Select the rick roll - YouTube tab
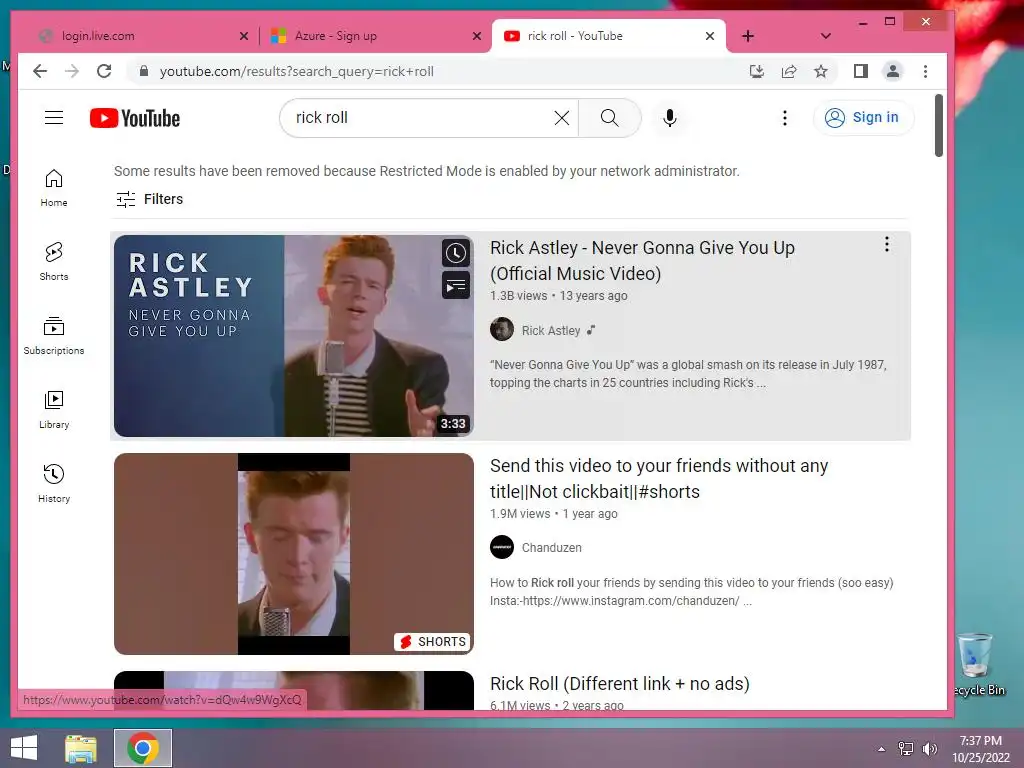Screen dimensions: 1024x768 607,36
